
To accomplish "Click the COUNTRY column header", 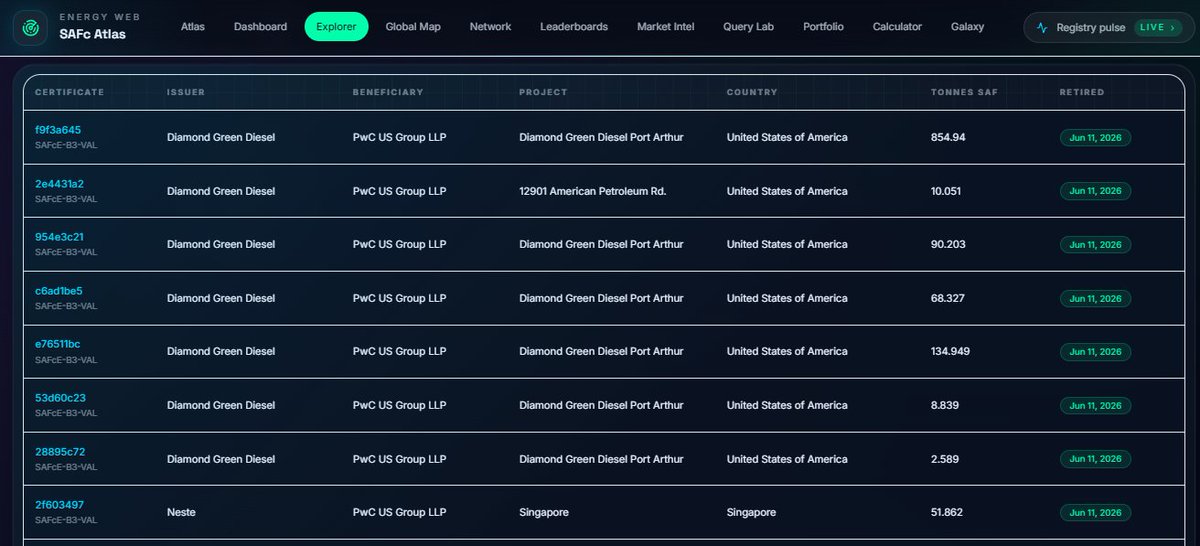I will coord(752,92).
